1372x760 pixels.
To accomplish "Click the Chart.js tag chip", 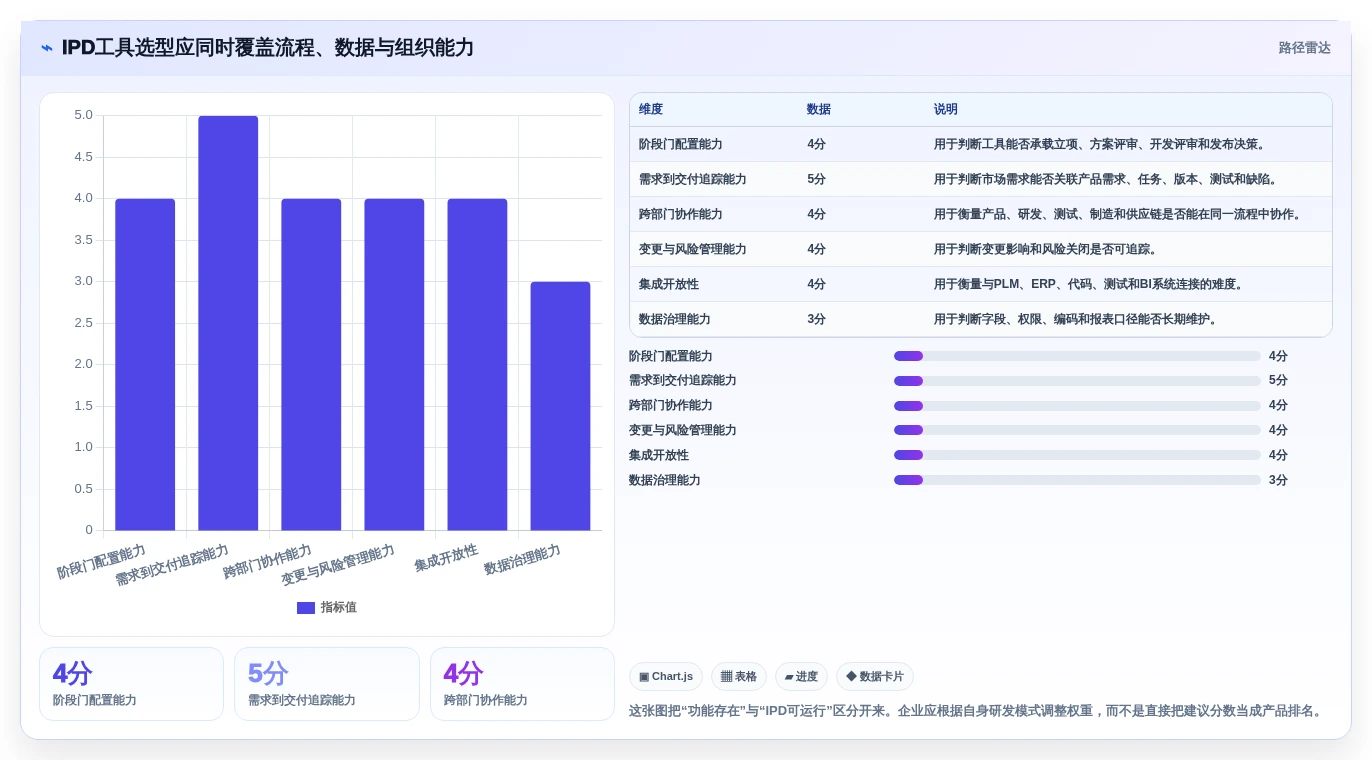I will pyautogui.click(x=666, y=677).
